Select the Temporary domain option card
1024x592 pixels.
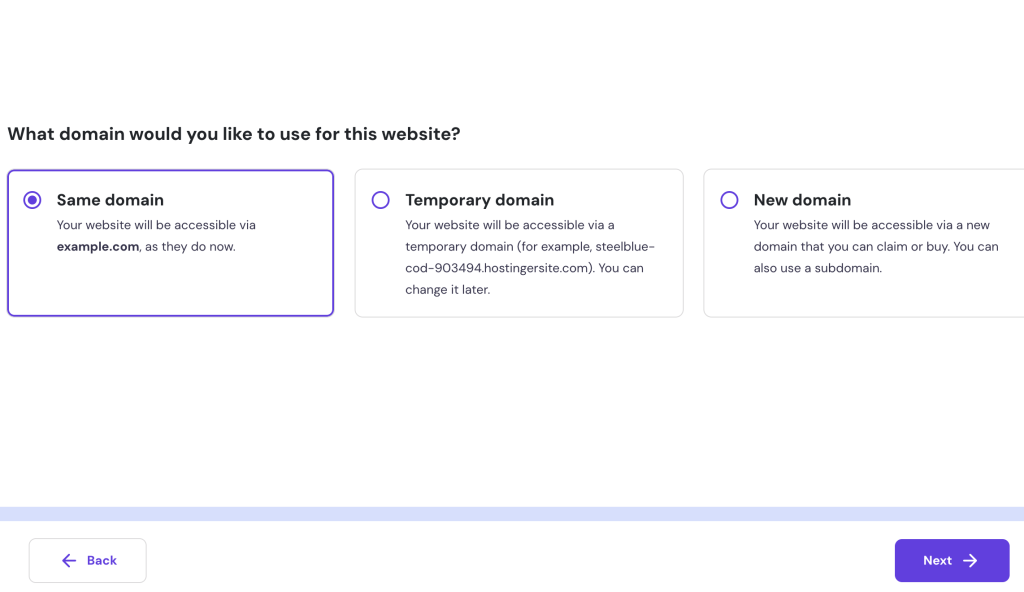coord(519,242)
